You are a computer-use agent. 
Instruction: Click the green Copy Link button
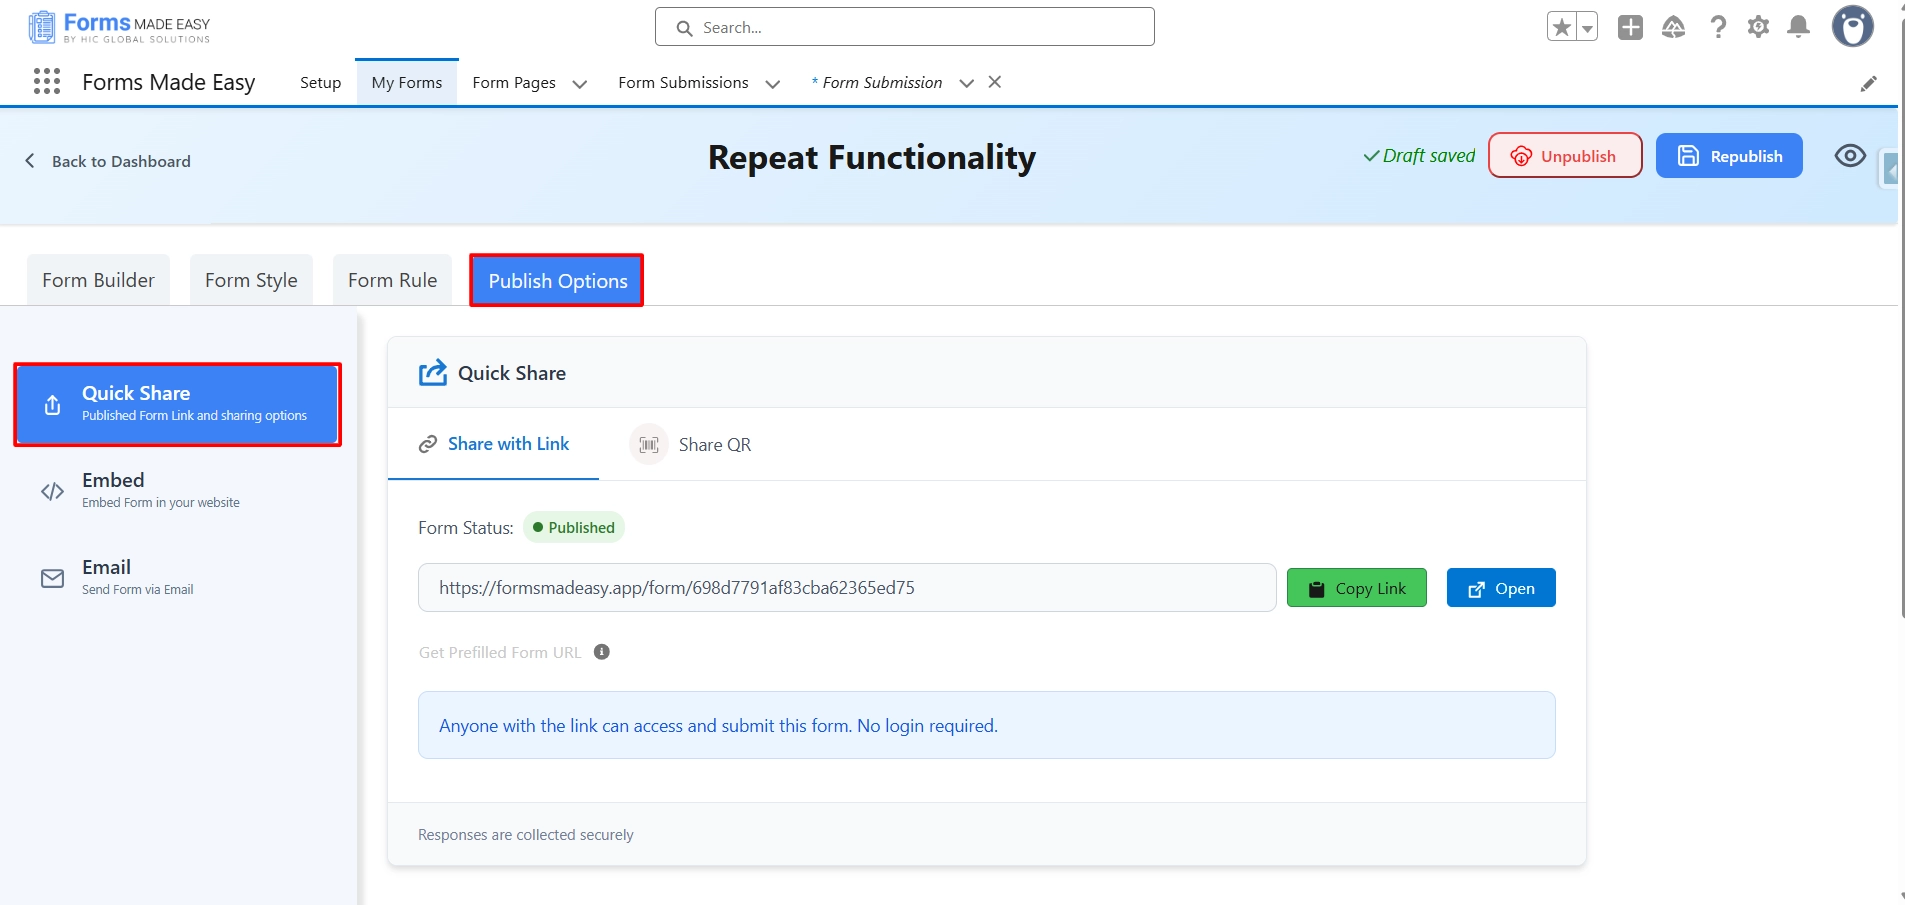1356,588
